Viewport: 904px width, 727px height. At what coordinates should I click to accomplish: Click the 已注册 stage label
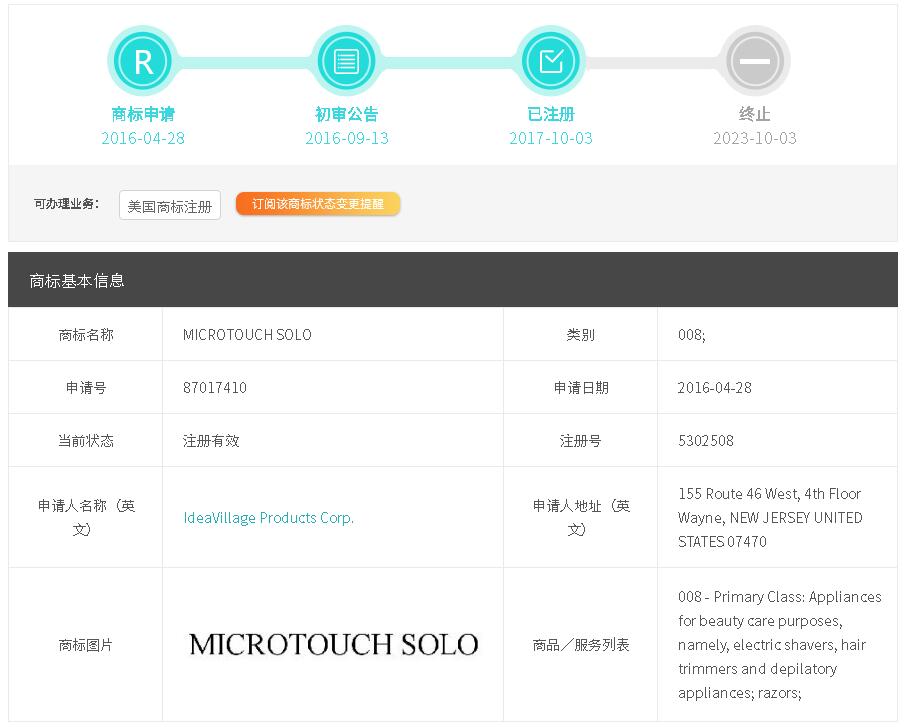pyautogui.click(x=551, y=114)
